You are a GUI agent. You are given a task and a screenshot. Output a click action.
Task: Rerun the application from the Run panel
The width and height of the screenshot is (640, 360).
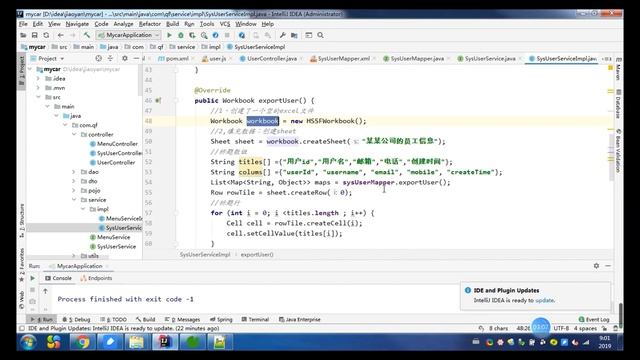coord(32,278)
